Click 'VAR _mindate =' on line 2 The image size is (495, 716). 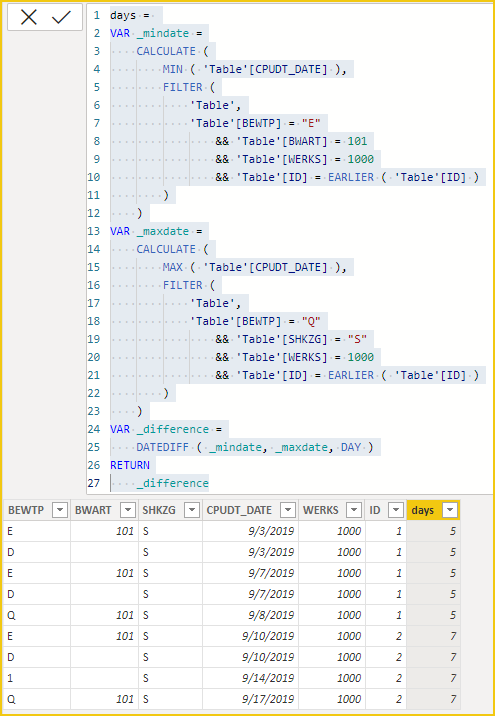point(156,33)
